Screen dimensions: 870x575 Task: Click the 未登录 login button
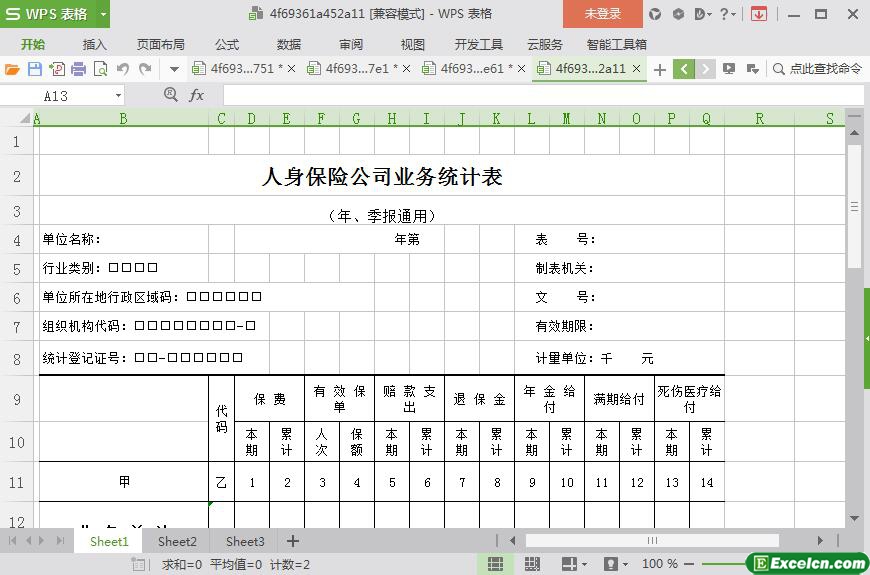[x=603, y=14]
